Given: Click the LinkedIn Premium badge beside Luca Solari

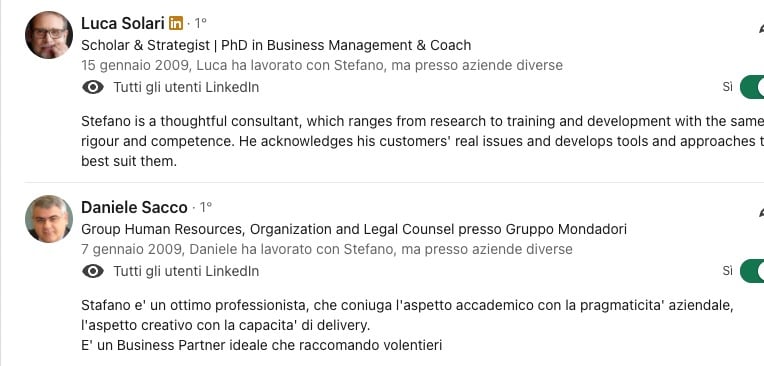Looking at the screenshot, I should point(176,23).
